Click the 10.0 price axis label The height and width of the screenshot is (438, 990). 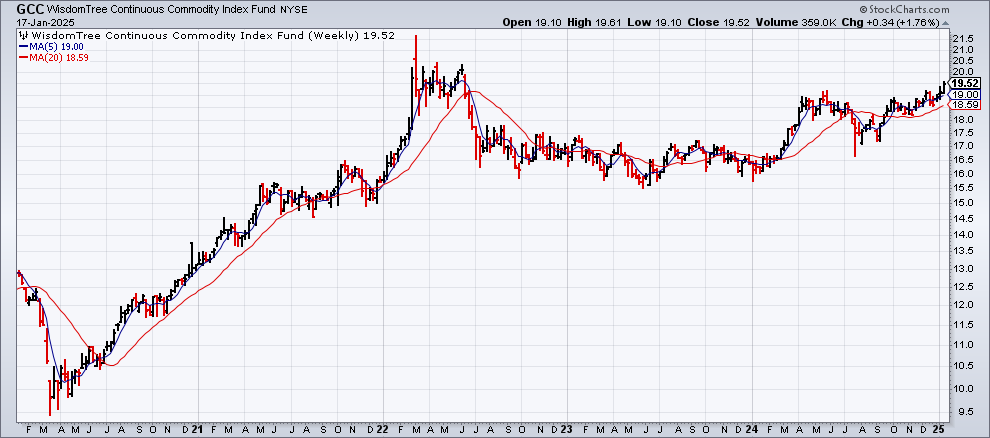point(961,388)
